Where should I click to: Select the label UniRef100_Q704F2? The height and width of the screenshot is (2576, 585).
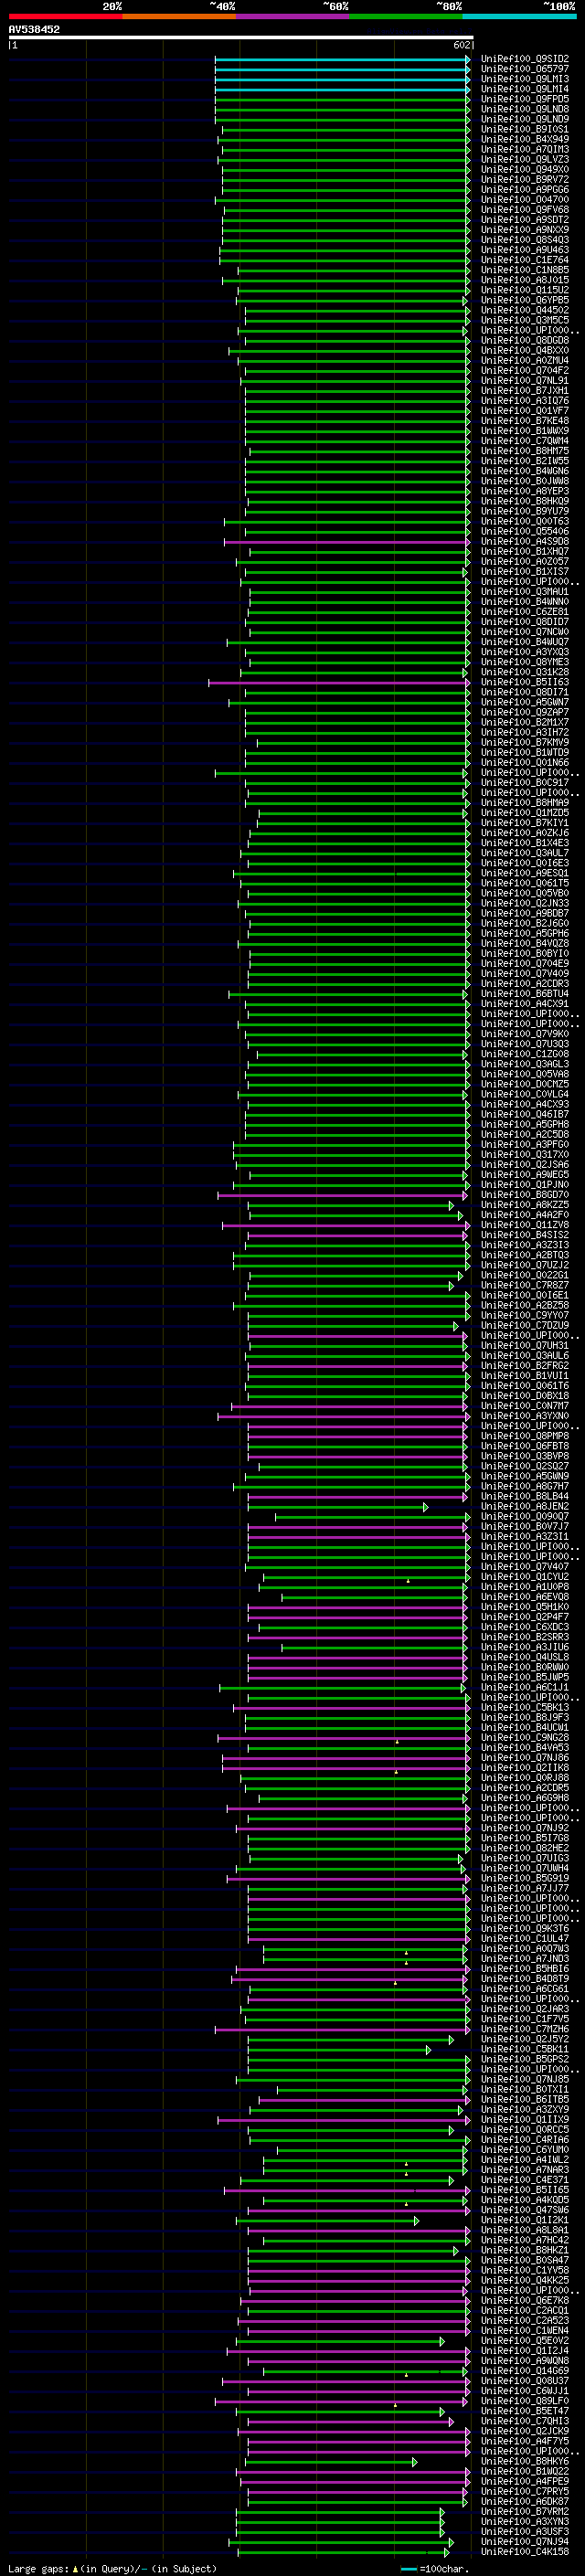pyautogui.click(x=525, y=370)
